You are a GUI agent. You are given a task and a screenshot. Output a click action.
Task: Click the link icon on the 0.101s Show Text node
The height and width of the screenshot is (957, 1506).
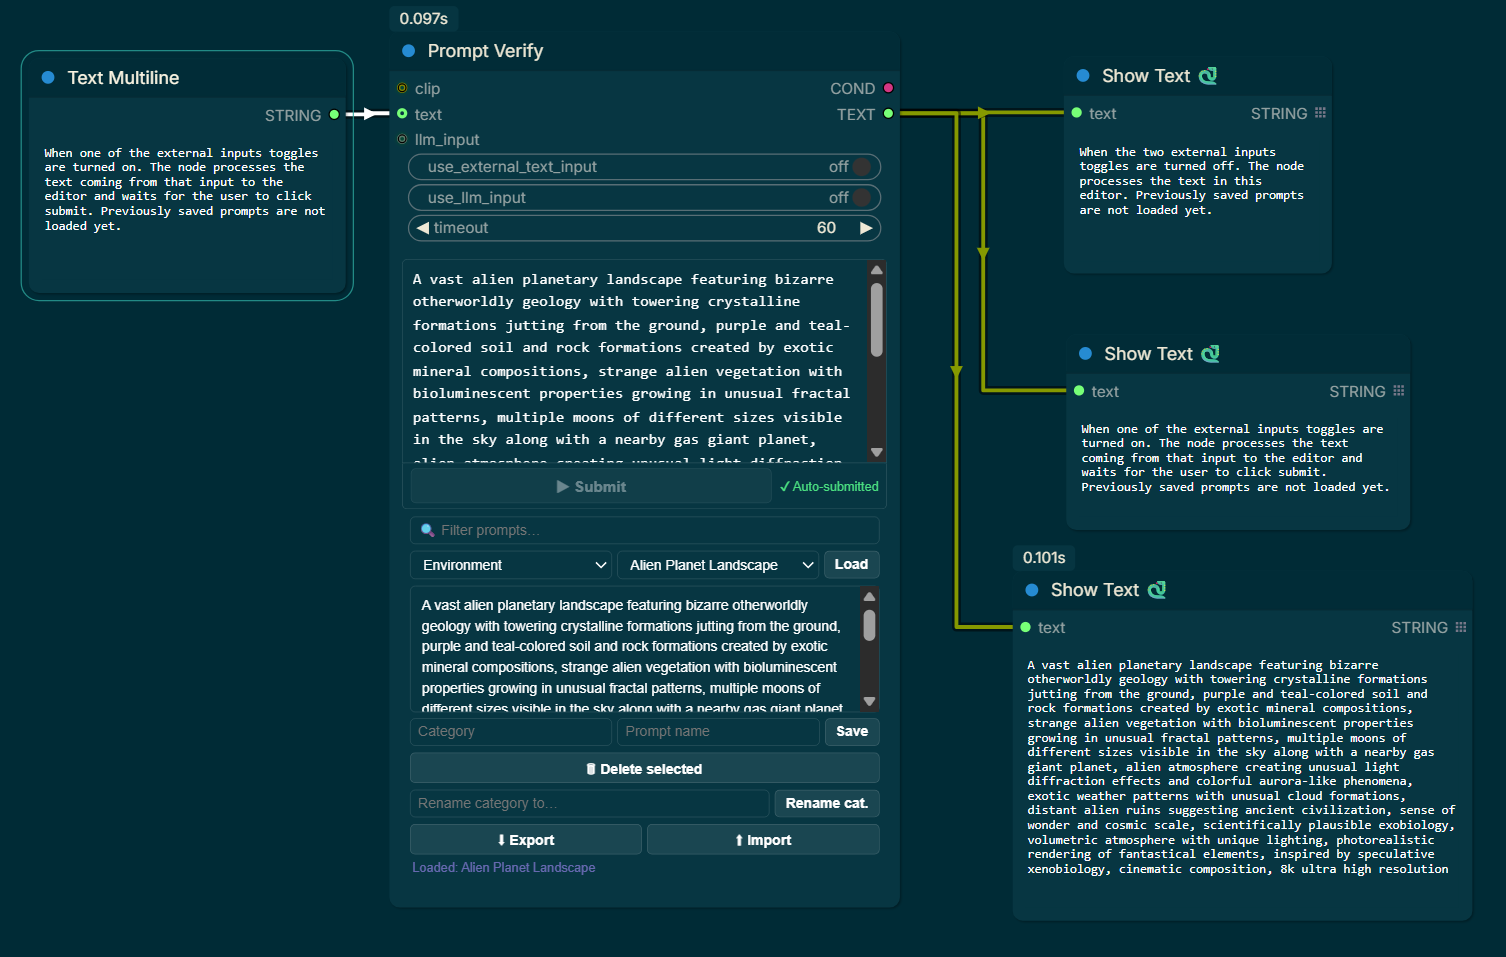[1157, 590]
